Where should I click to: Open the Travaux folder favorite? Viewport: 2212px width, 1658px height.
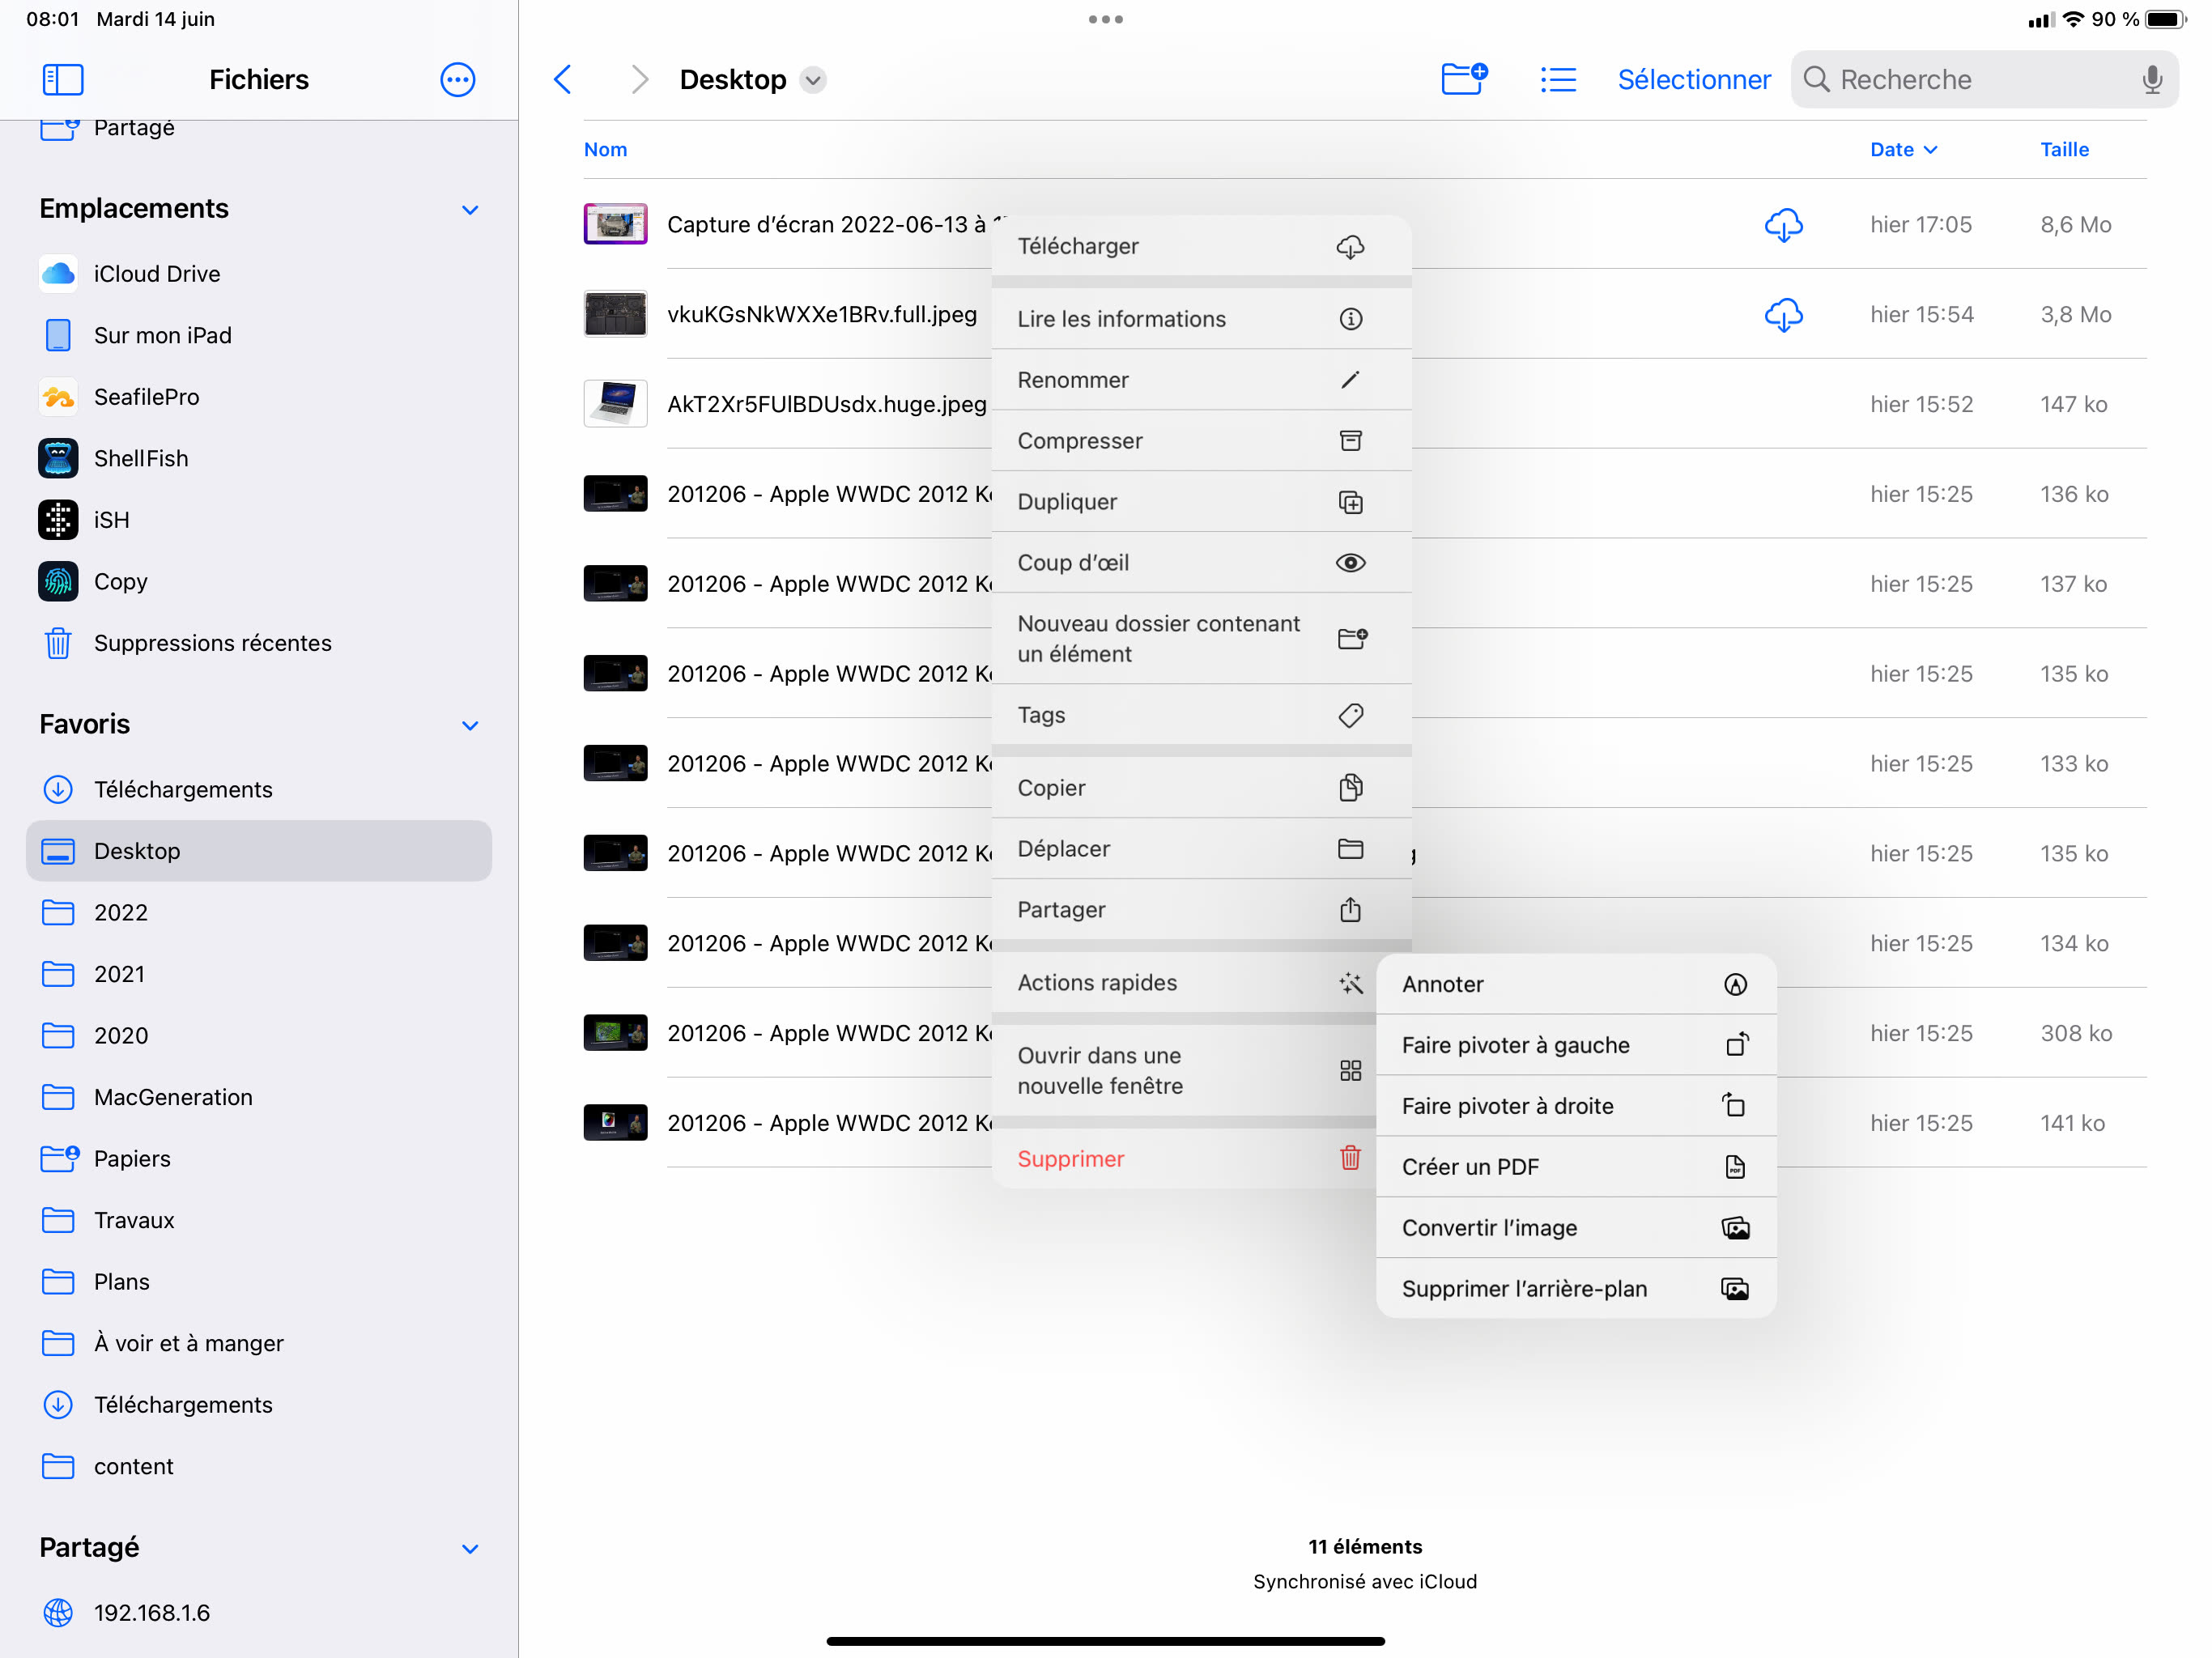click(x=259, y=1219)
